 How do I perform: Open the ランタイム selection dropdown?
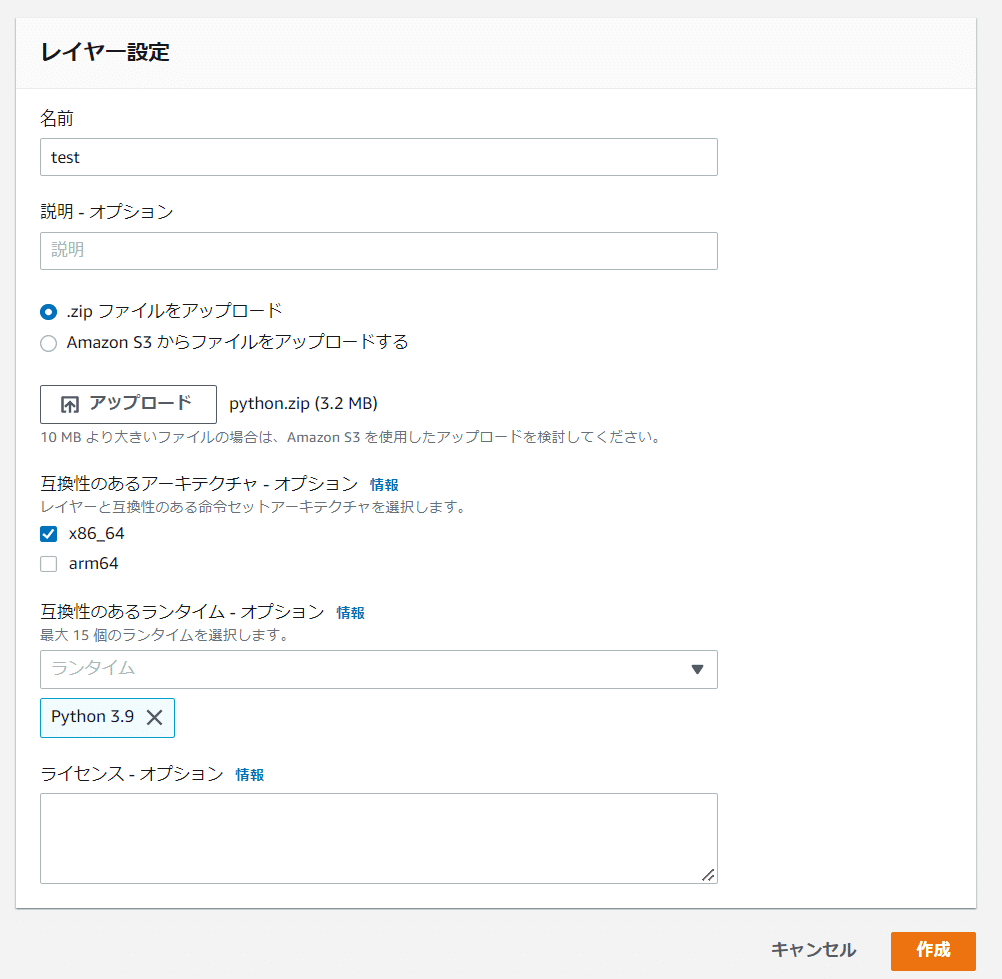tap(378, 669)
